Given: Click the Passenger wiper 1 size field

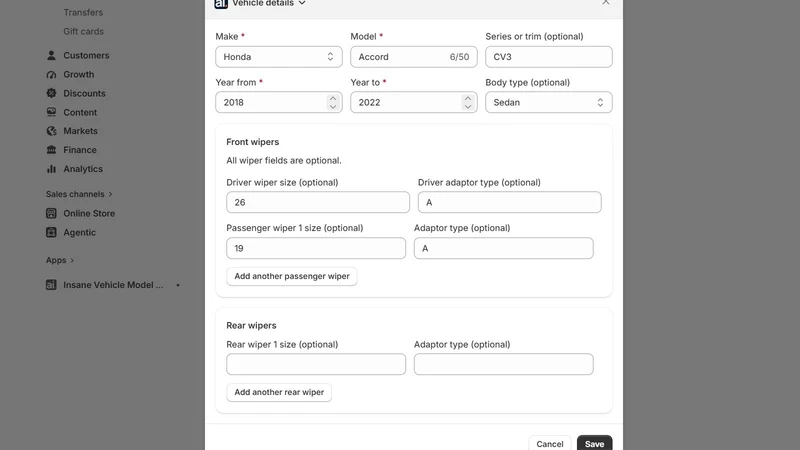Looking at the screenshot, I should click(x=316, y=248).
